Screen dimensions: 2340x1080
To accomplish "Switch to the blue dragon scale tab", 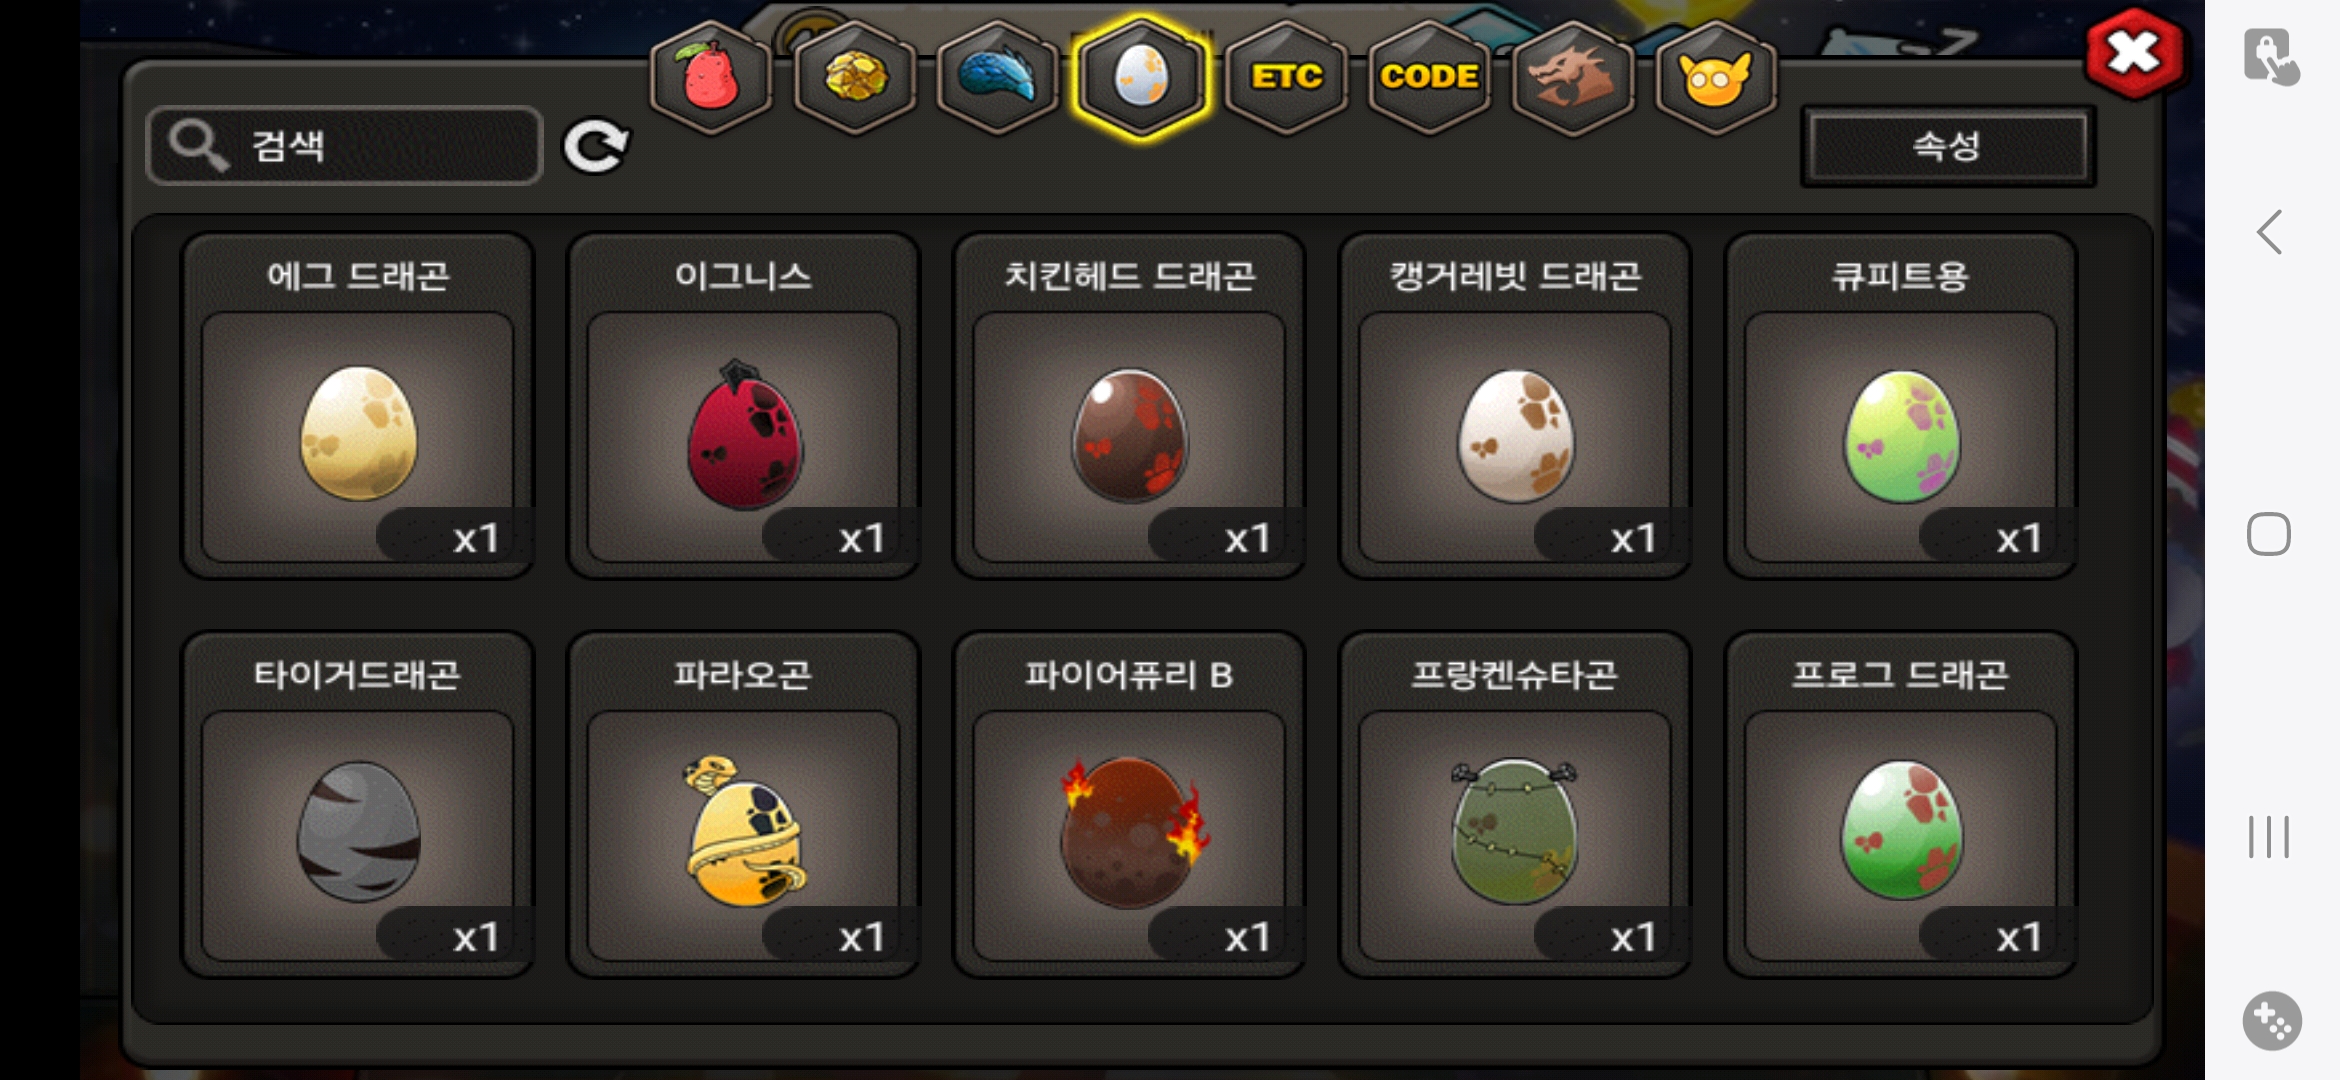I will point(997,77).
